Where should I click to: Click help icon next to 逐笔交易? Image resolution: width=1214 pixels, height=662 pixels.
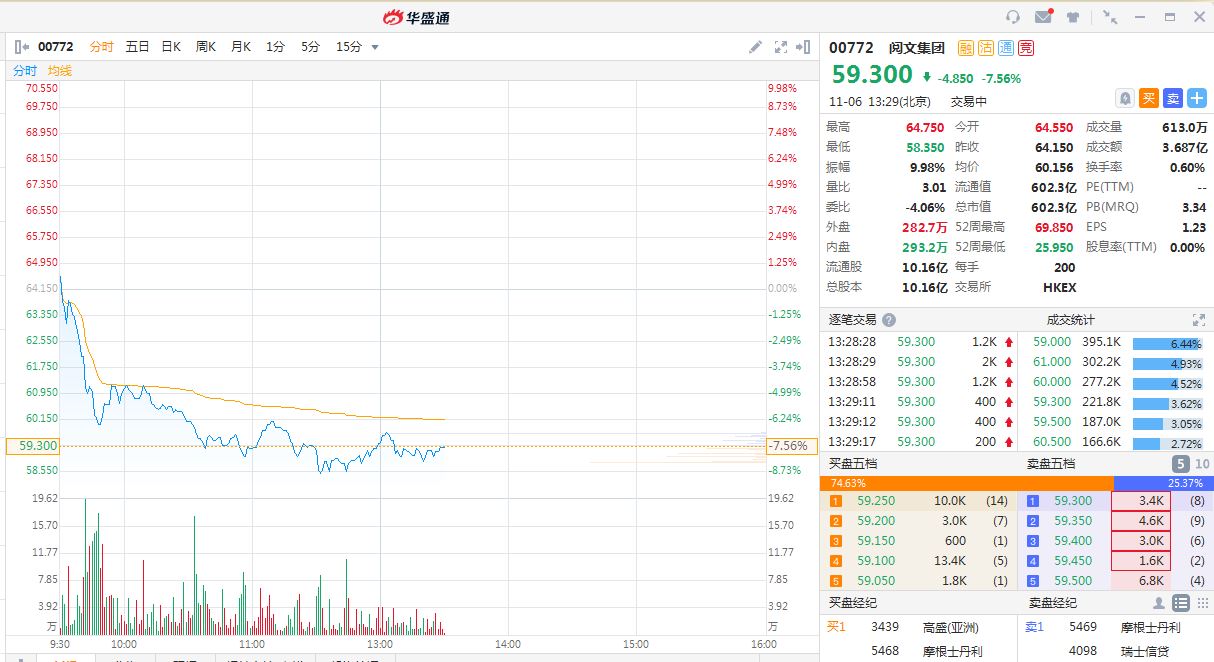889,320
